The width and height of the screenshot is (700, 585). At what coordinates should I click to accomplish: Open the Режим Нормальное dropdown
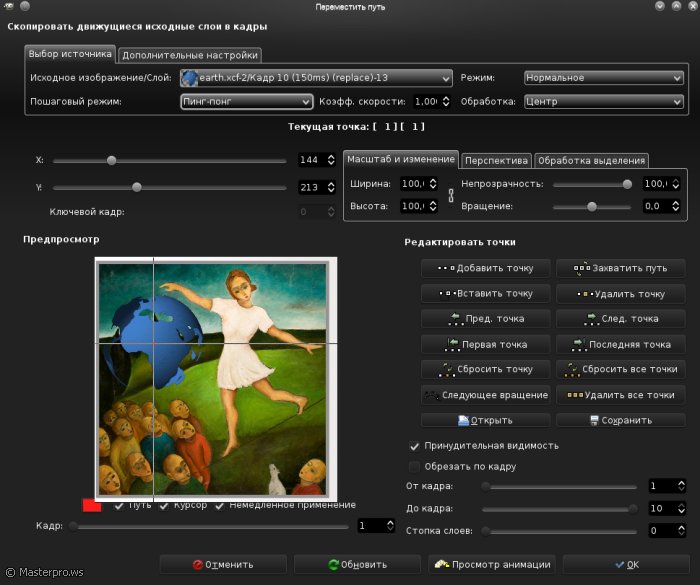[x=604, y=78]
